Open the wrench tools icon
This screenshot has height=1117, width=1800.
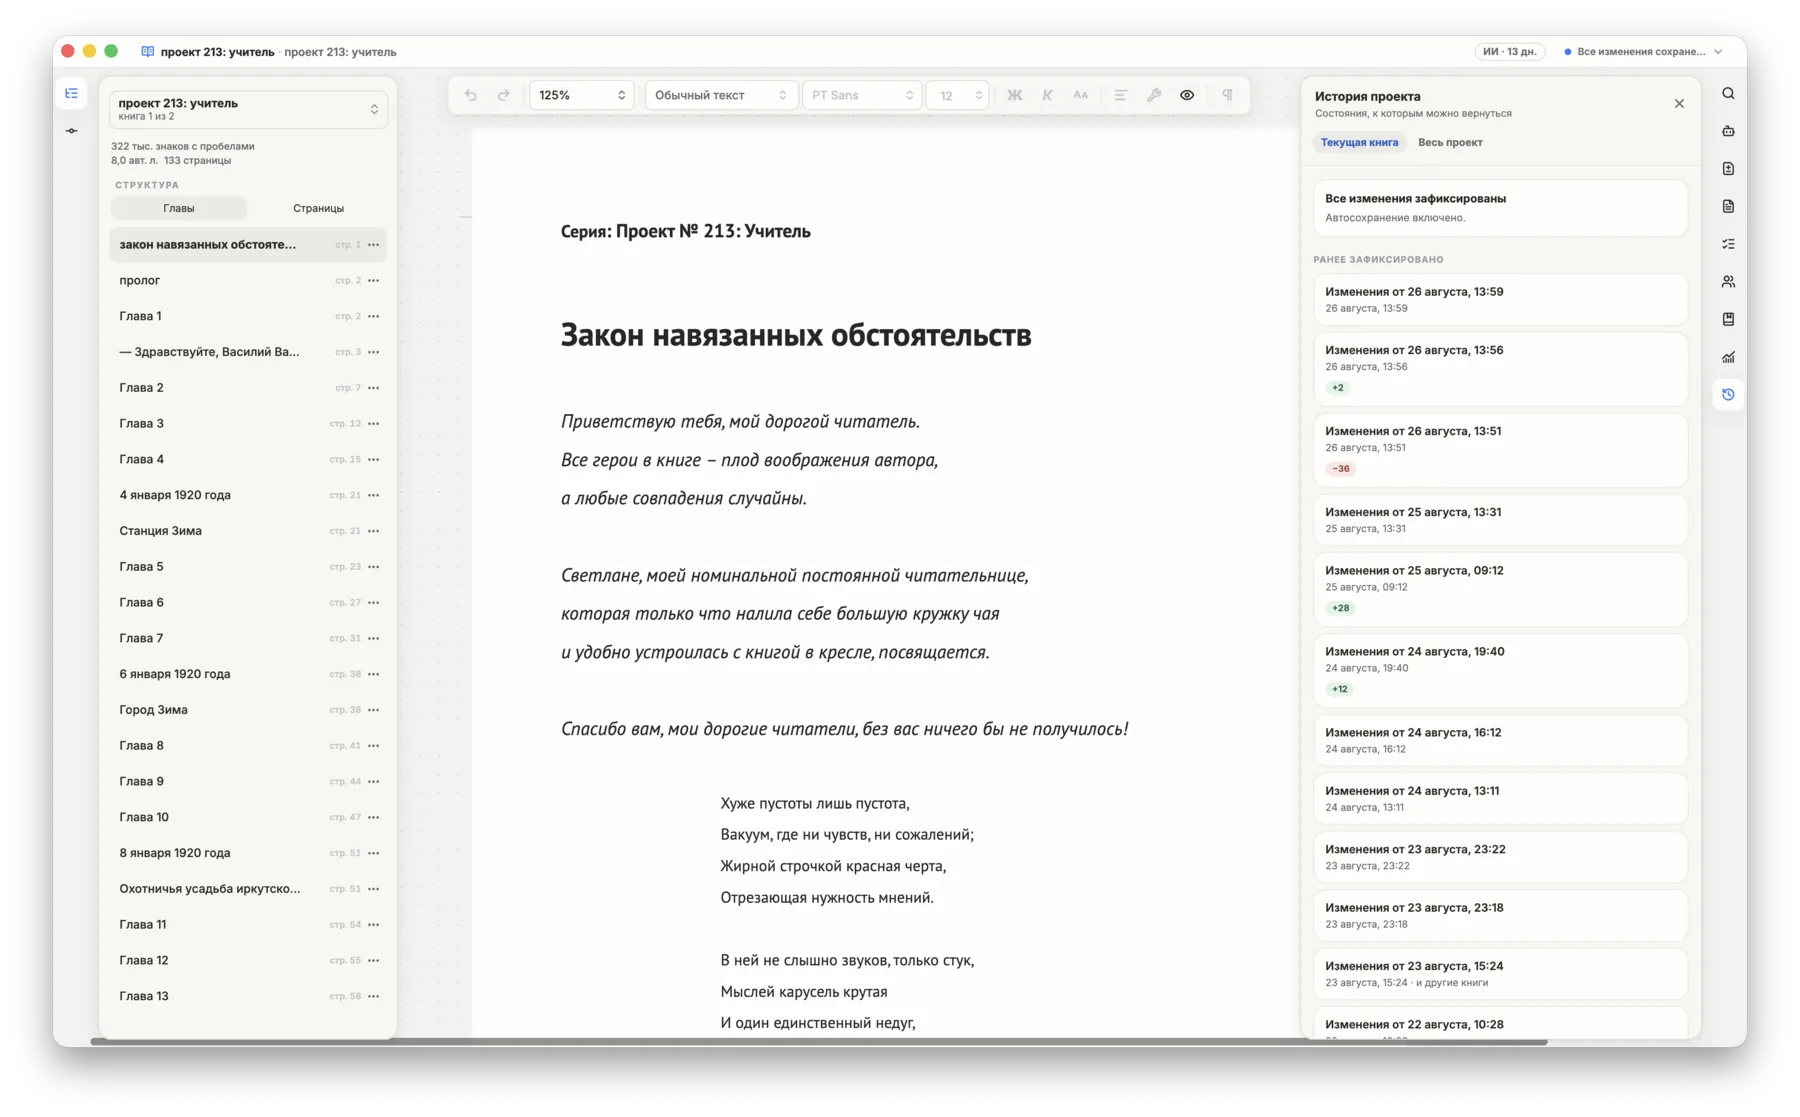coord(1153,95)
